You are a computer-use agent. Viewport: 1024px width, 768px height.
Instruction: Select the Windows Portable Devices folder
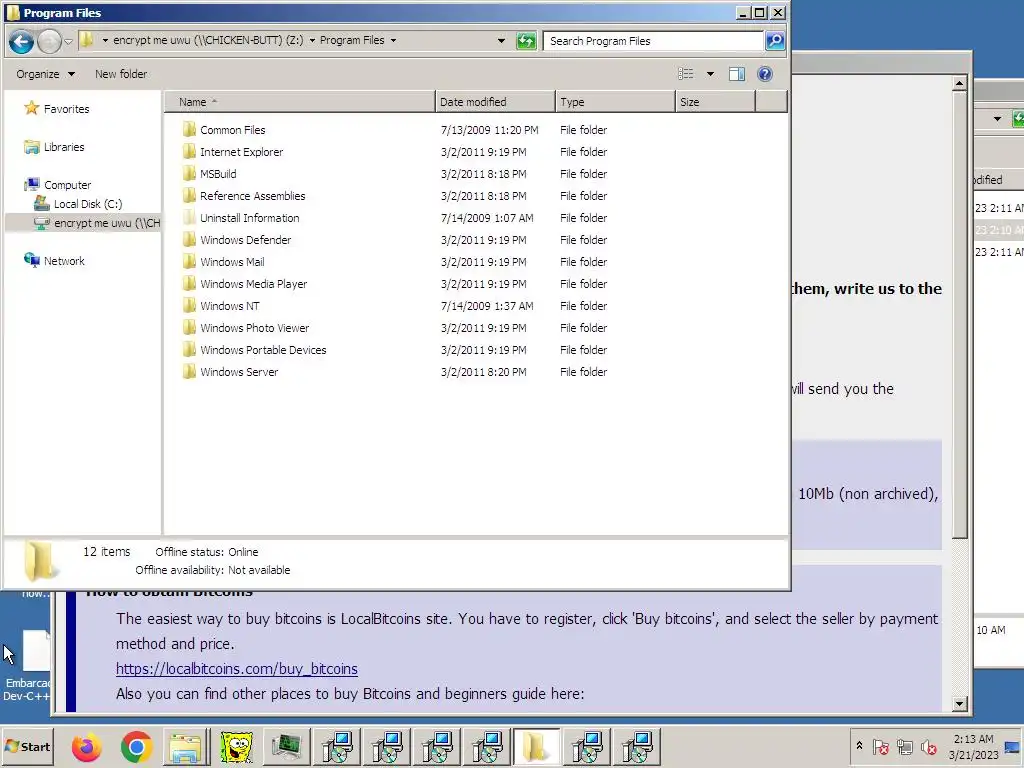pos(263,350)
